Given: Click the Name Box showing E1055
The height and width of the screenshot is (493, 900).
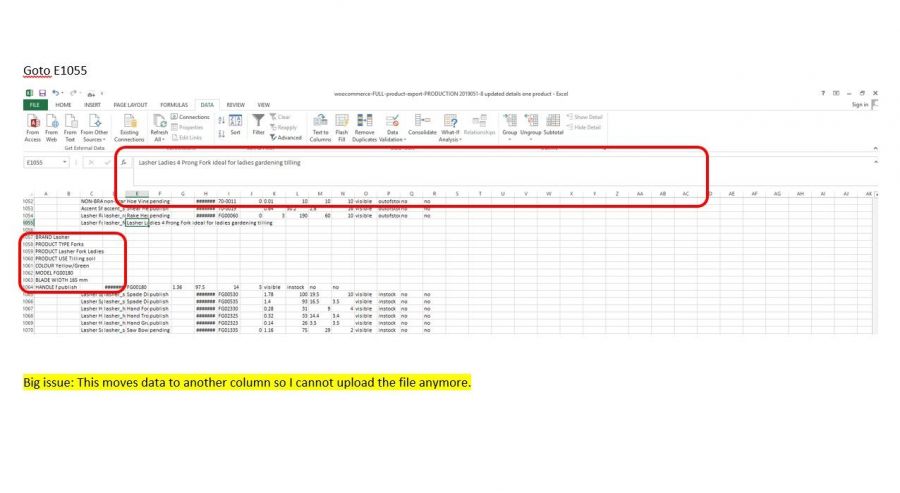Looking at the screenshot, I should tap(42, 162).
